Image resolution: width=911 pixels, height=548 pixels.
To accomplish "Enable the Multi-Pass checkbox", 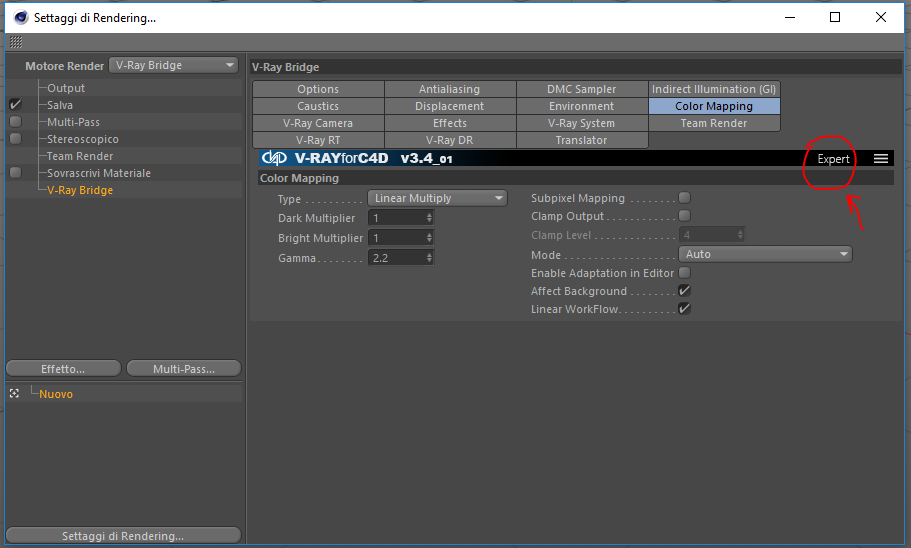I will click(x=16, y=121).
